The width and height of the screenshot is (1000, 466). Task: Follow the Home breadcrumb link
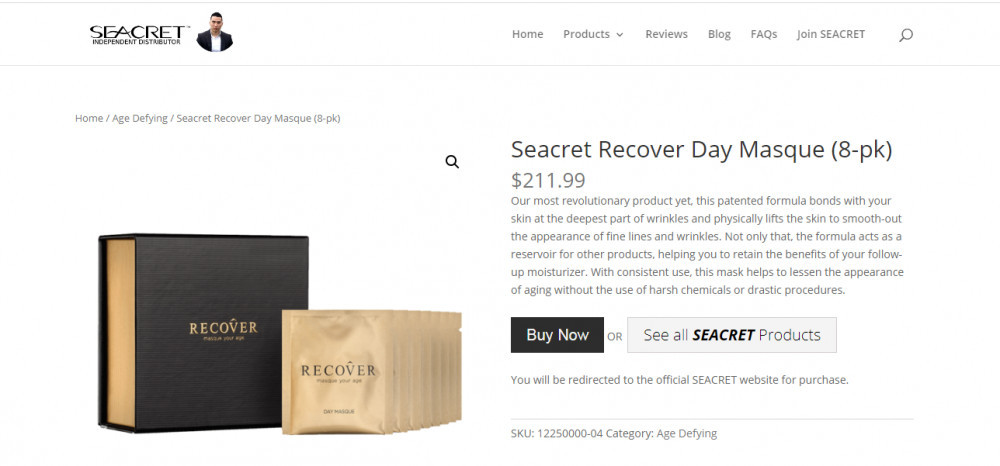coord(89,118)
